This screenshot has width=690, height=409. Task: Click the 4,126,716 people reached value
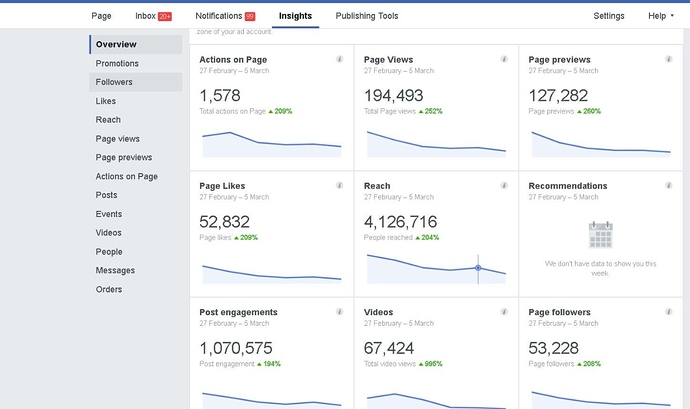(400, 222)
